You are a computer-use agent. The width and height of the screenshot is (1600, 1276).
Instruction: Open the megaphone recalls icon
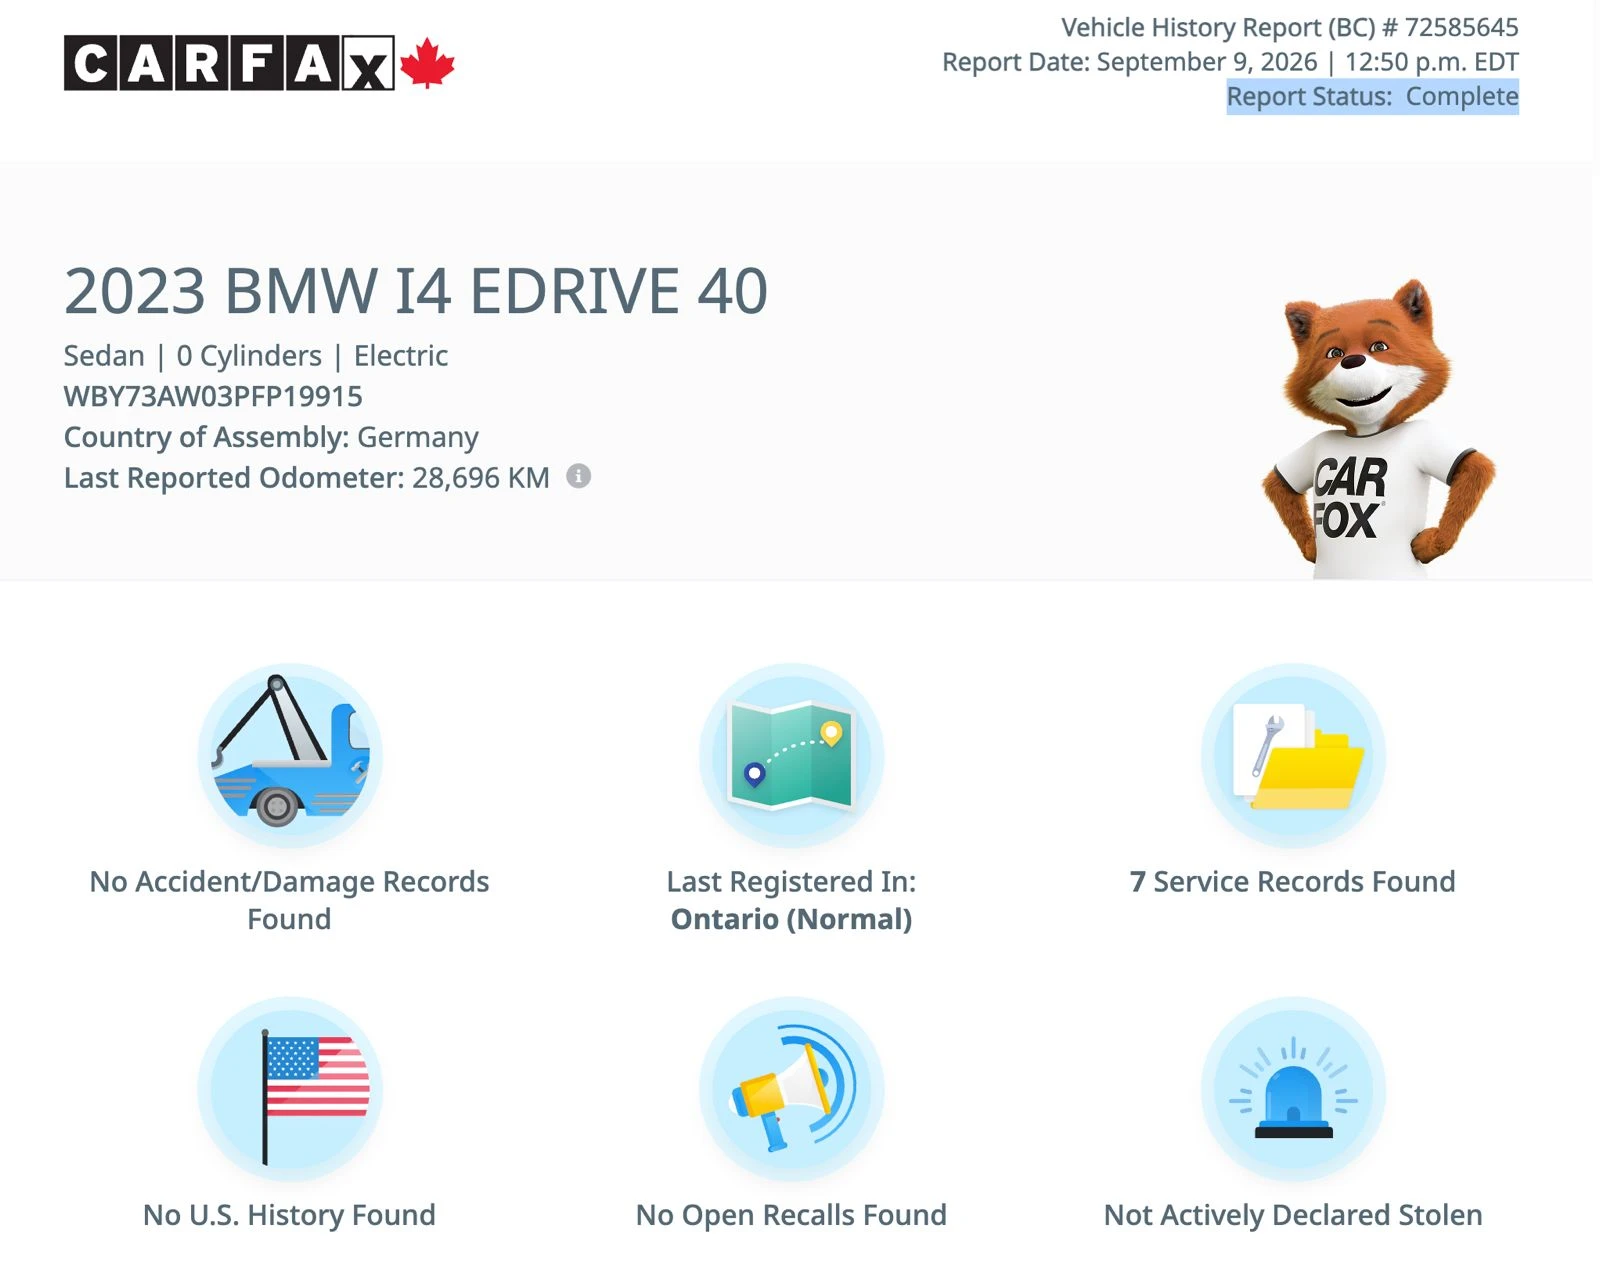click(791, 1089)
